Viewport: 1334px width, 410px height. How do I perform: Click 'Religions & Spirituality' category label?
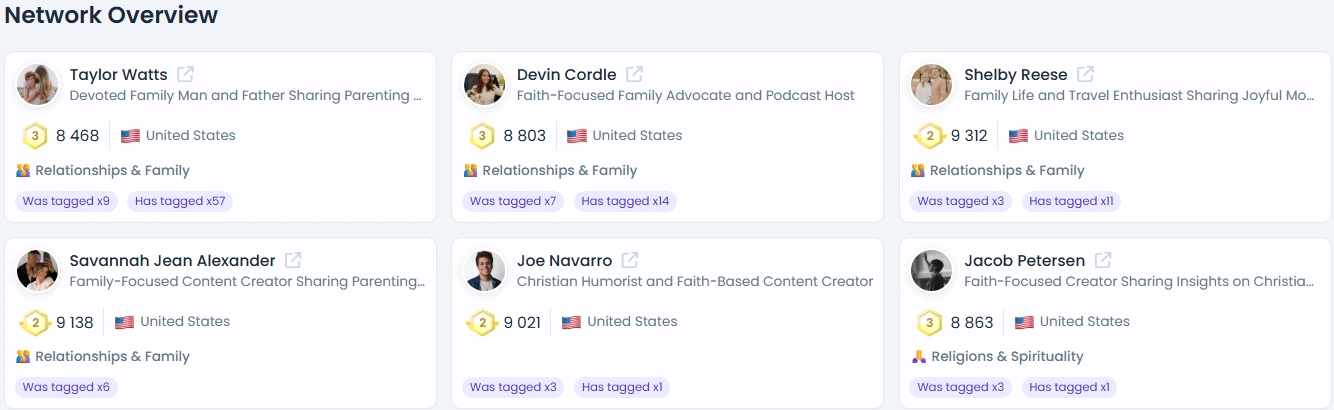click(x=1007, y=357)
